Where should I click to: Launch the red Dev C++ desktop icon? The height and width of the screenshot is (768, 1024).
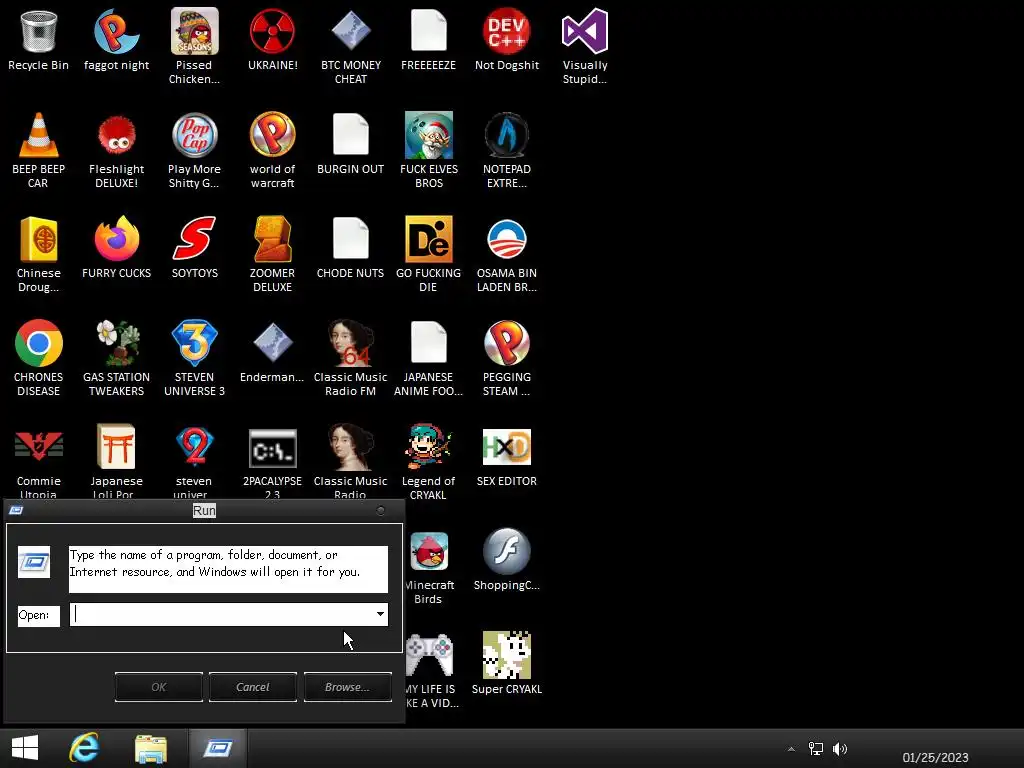pyautogui.click(x=507, y=31)
